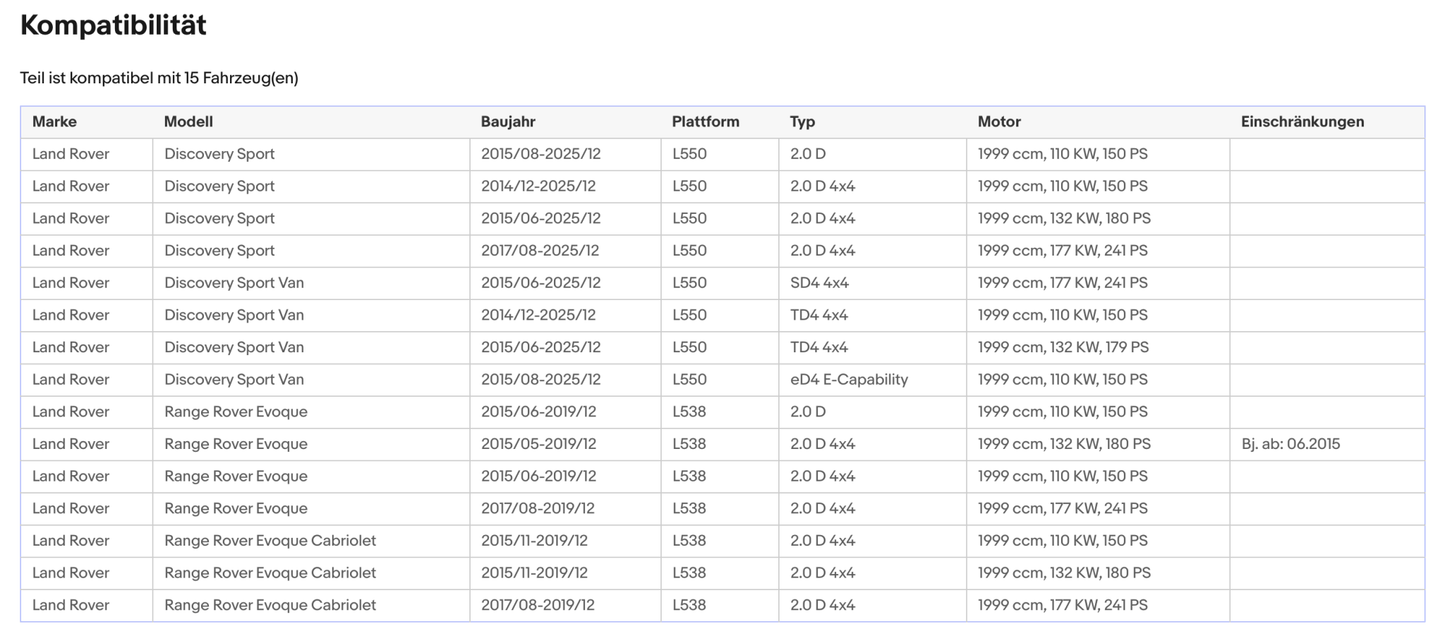The height and width of the screenshot is (629, 1445).
Task: Select the 'Bj. ab: 06.2015' restriction cell
Action: 1290,444
